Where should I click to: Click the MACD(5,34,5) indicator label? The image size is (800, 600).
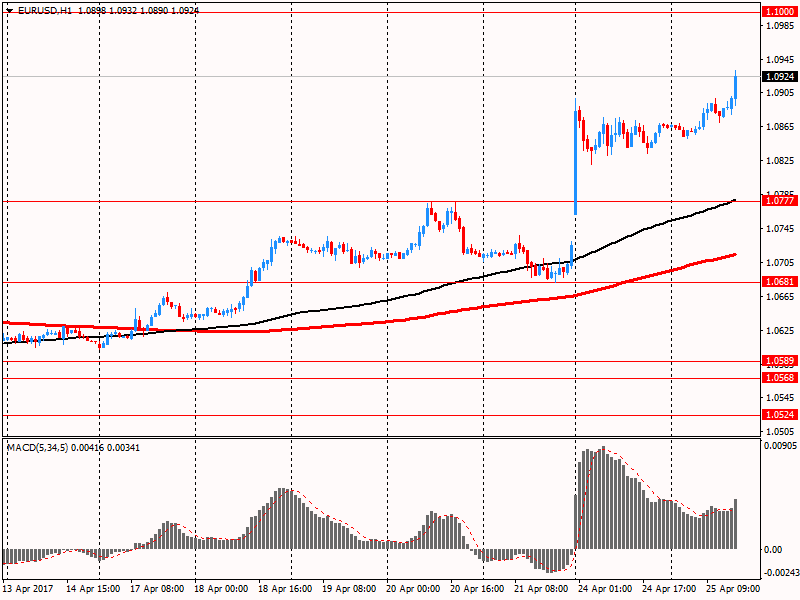(37, 447)
